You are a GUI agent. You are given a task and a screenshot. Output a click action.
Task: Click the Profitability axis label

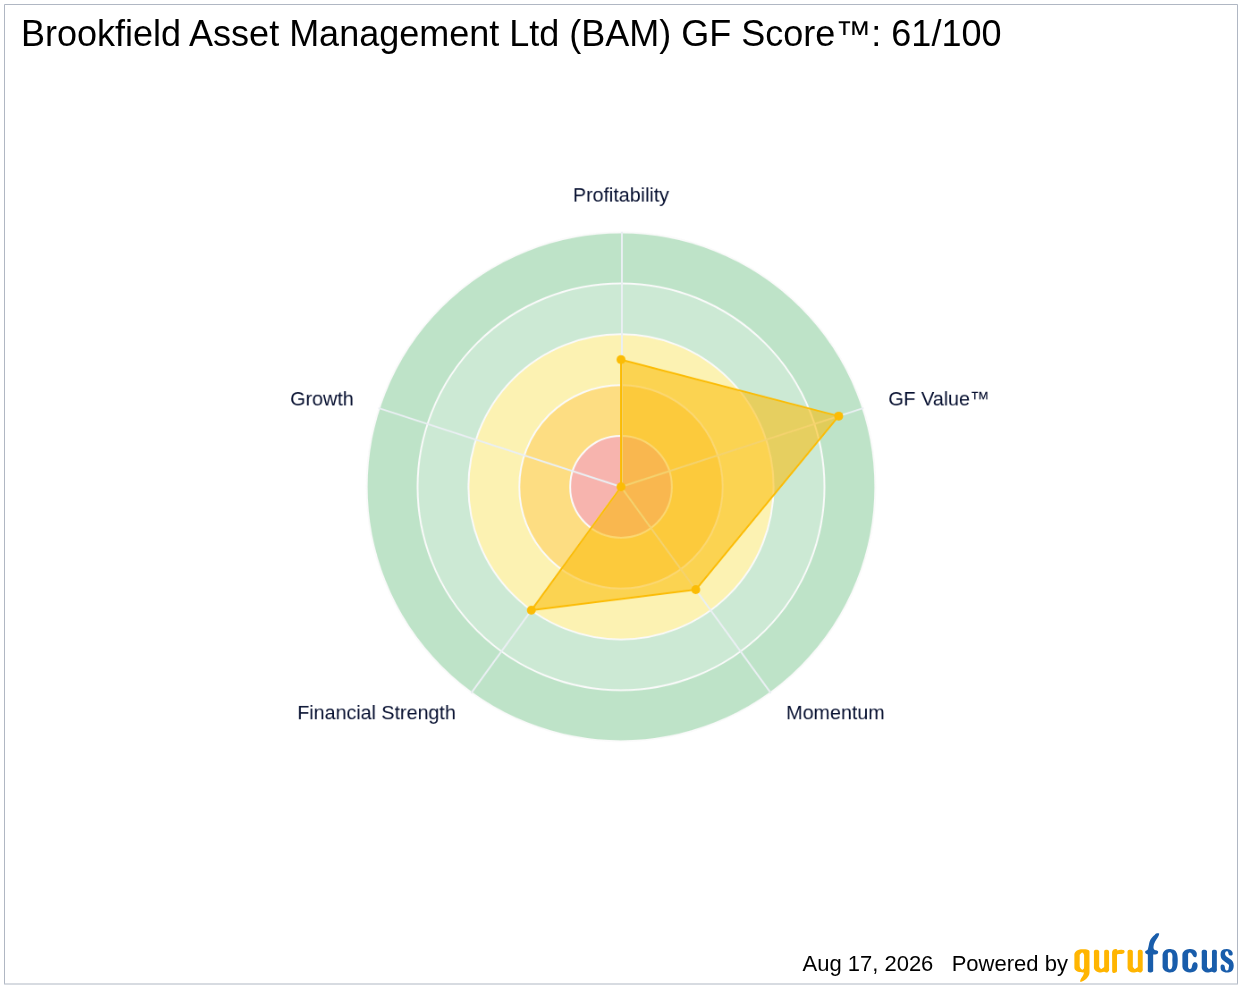(620, 195)
